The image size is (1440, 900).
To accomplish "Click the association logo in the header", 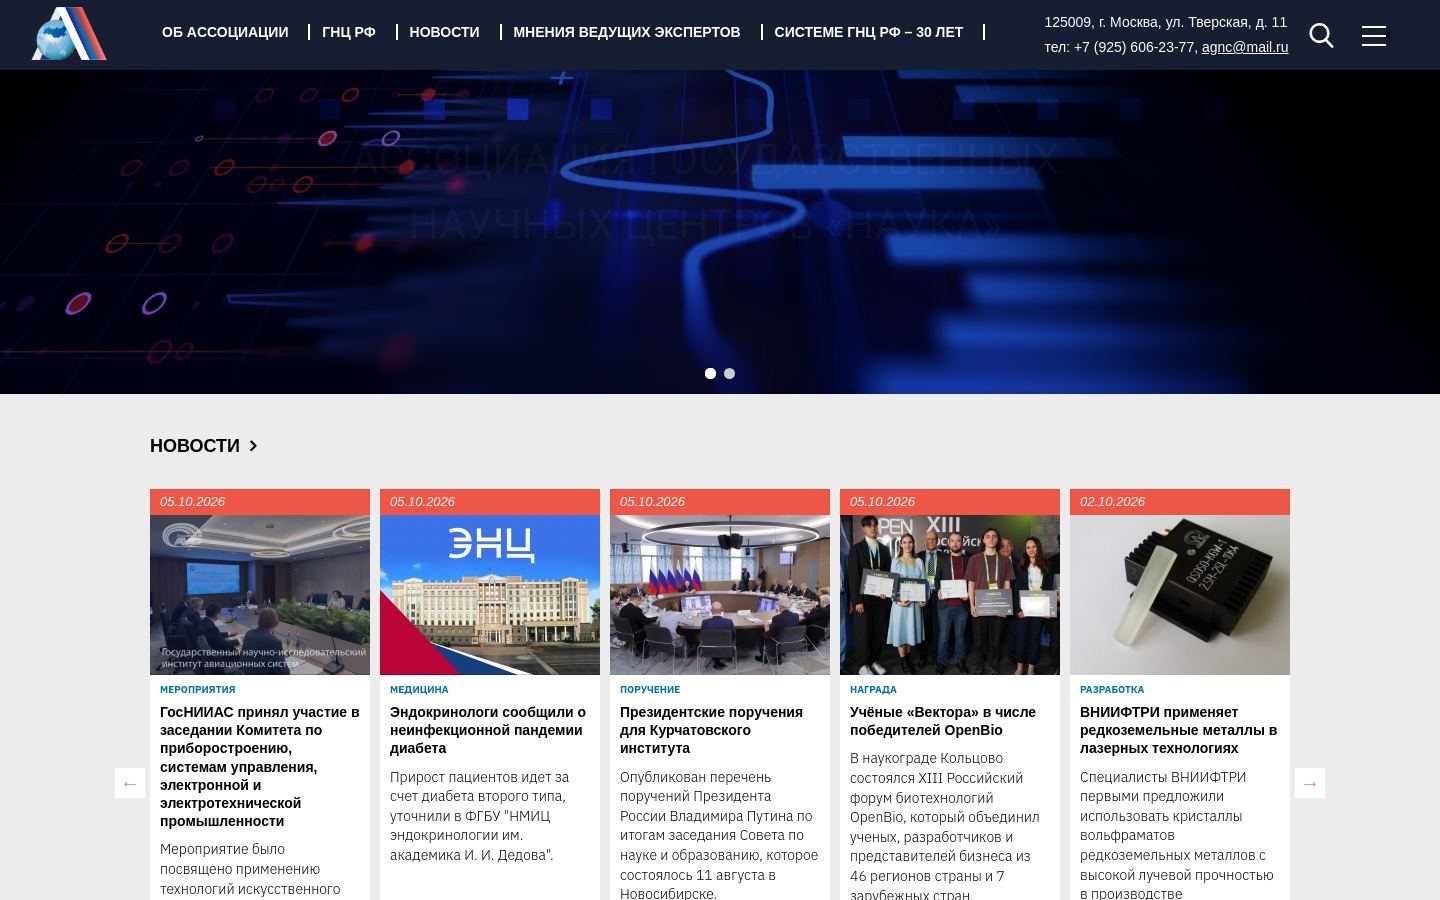I will point(69,33).
